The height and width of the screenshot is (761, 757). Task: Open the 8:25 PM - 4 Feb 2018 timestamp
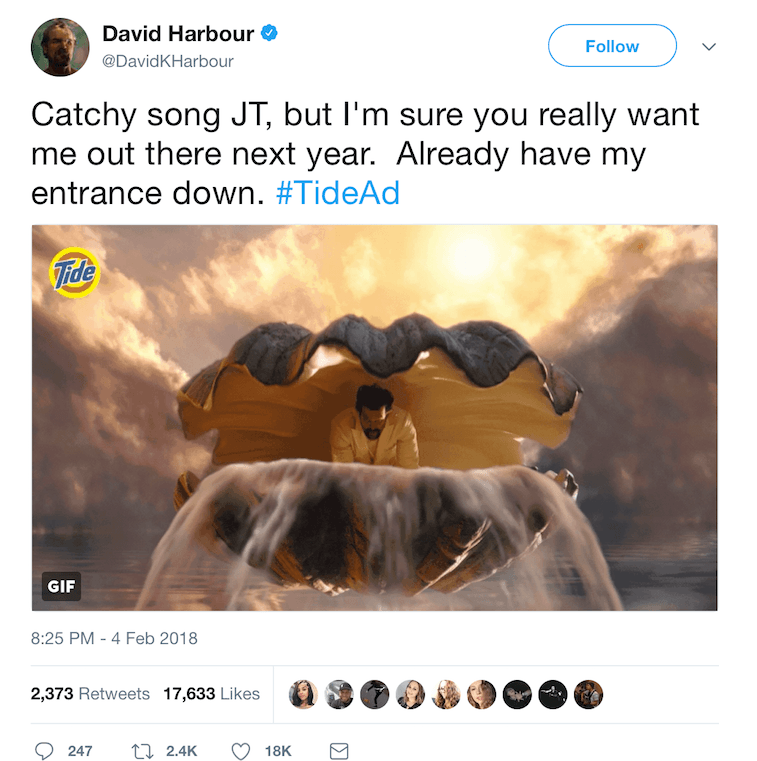click(x=114, y=638)
